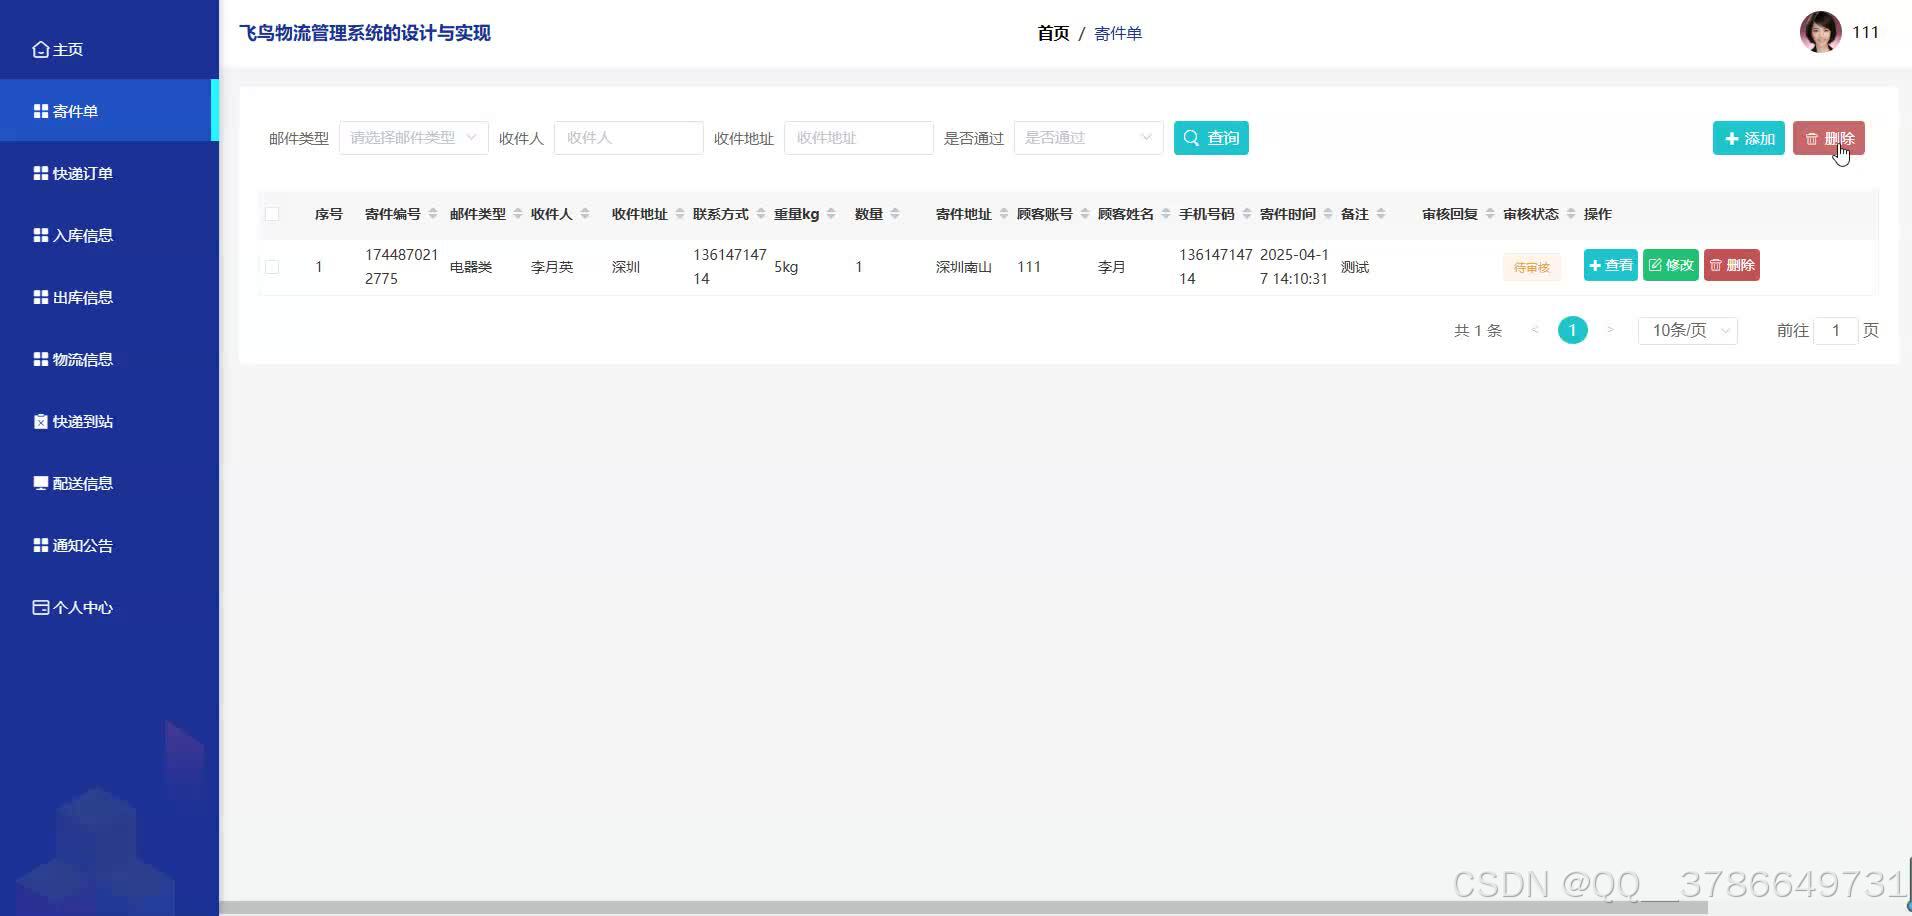1912x916 pixels.
Task: Click the top 删除 batch delete button
Action: (x=1829, y=138)
